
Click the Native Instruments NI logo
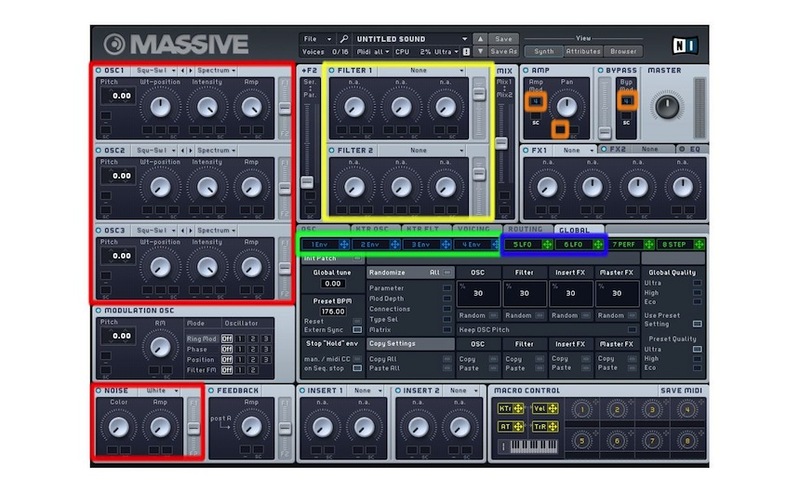pyautogui.click(x=685, y=44)
